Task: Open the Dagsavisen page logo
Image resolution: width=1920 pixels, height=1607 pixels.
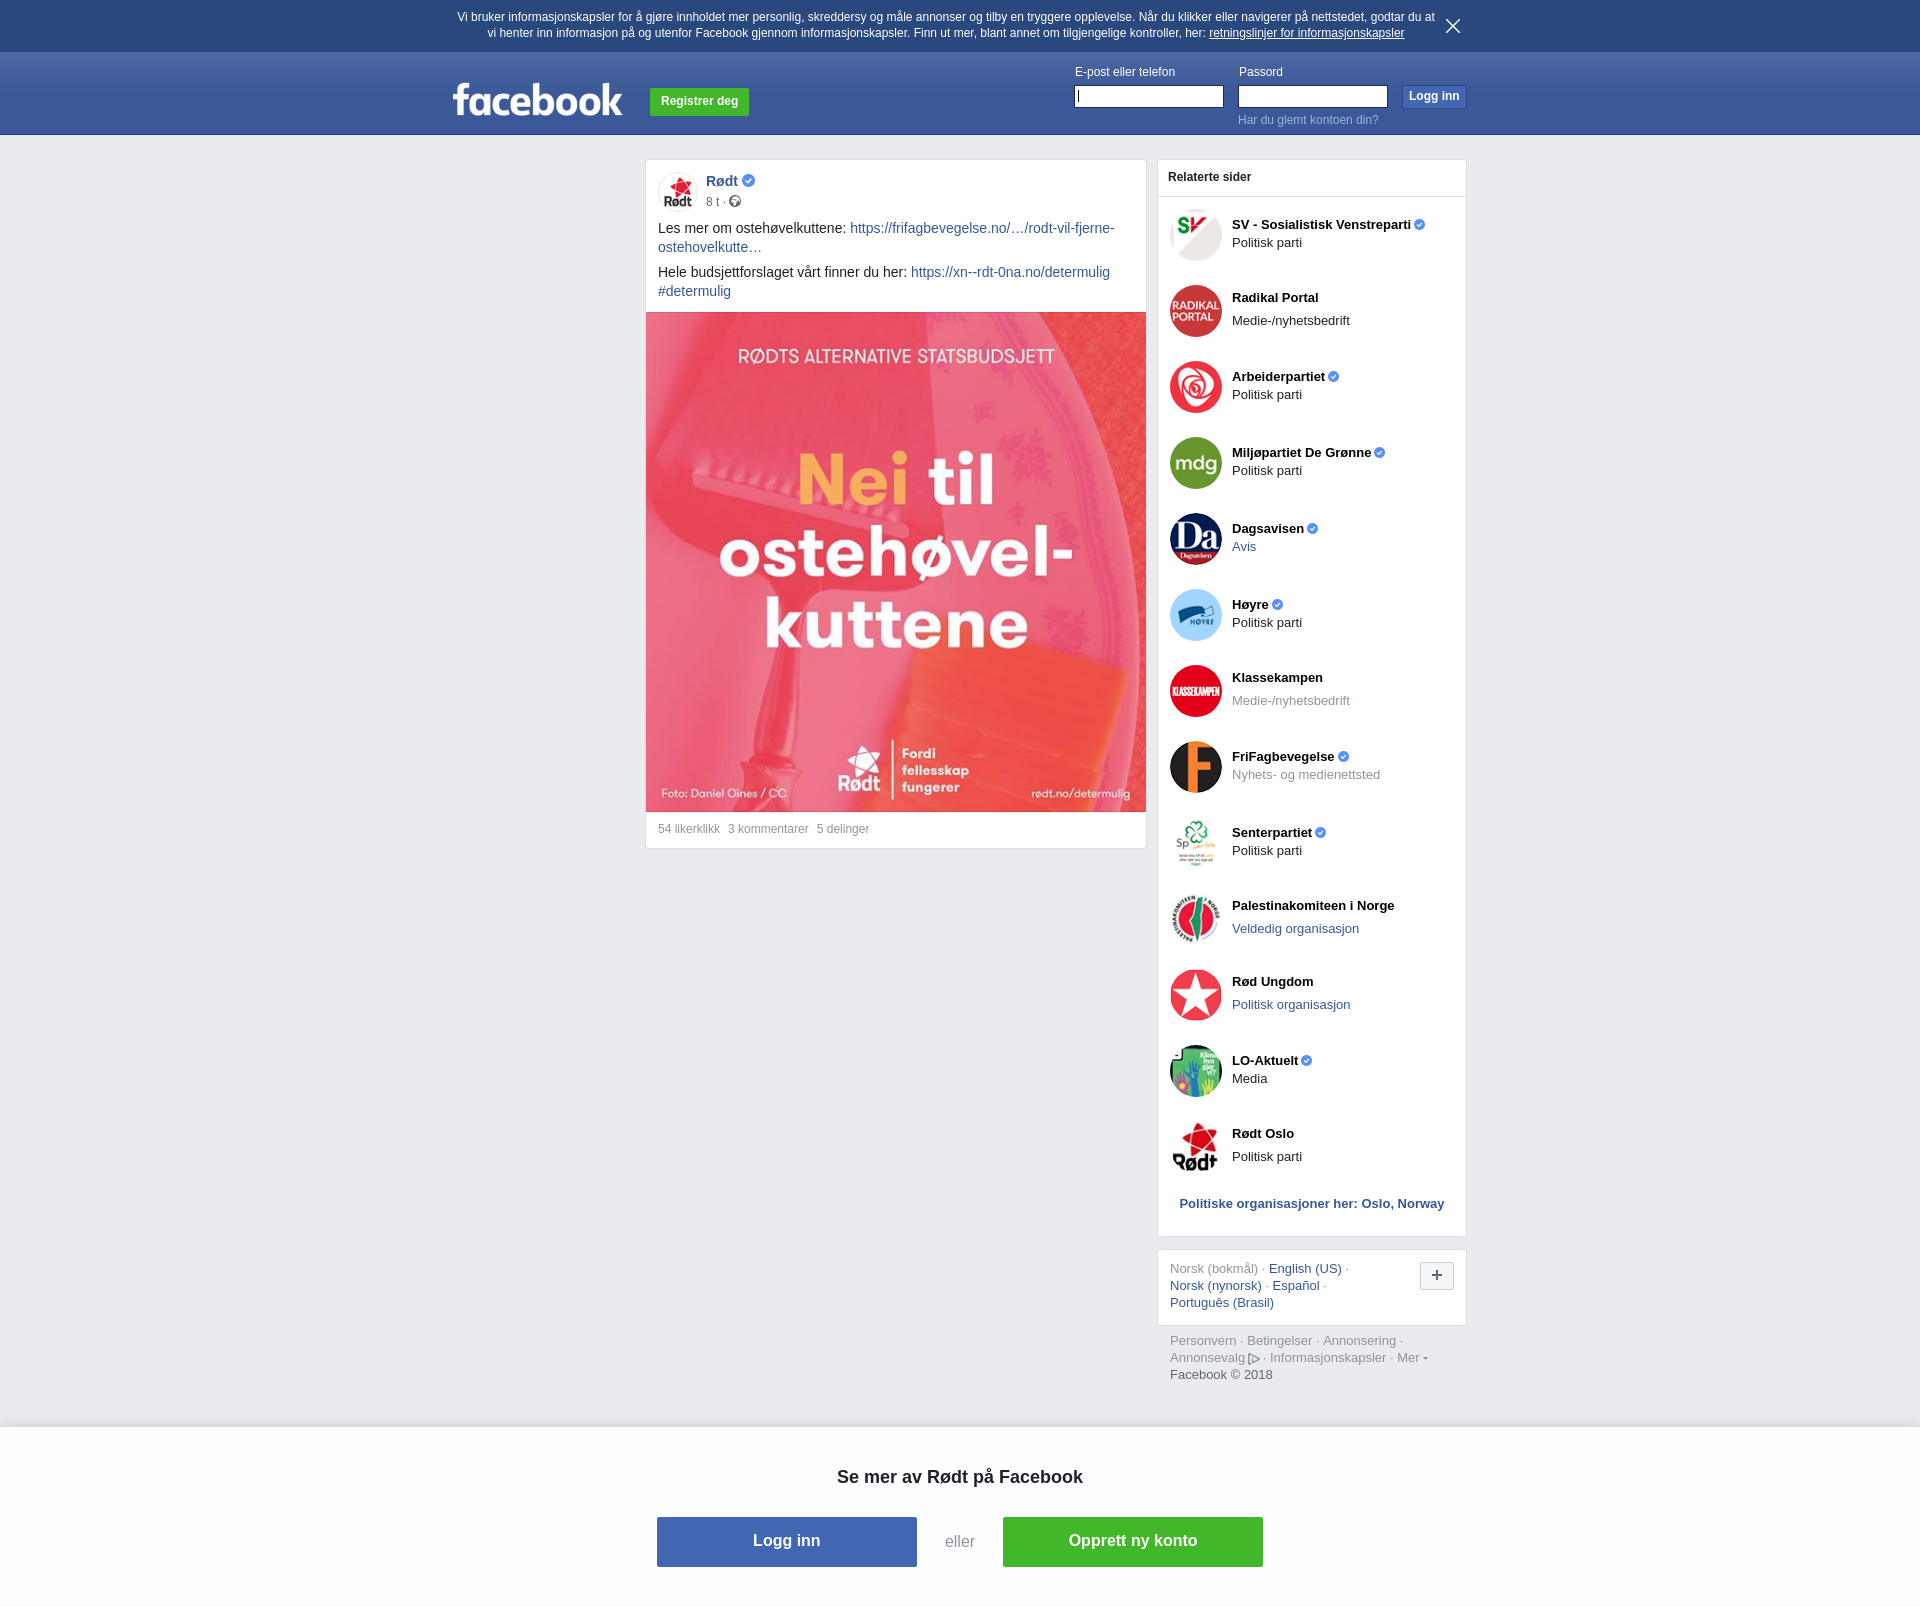Action: (x=1196, y=539)
